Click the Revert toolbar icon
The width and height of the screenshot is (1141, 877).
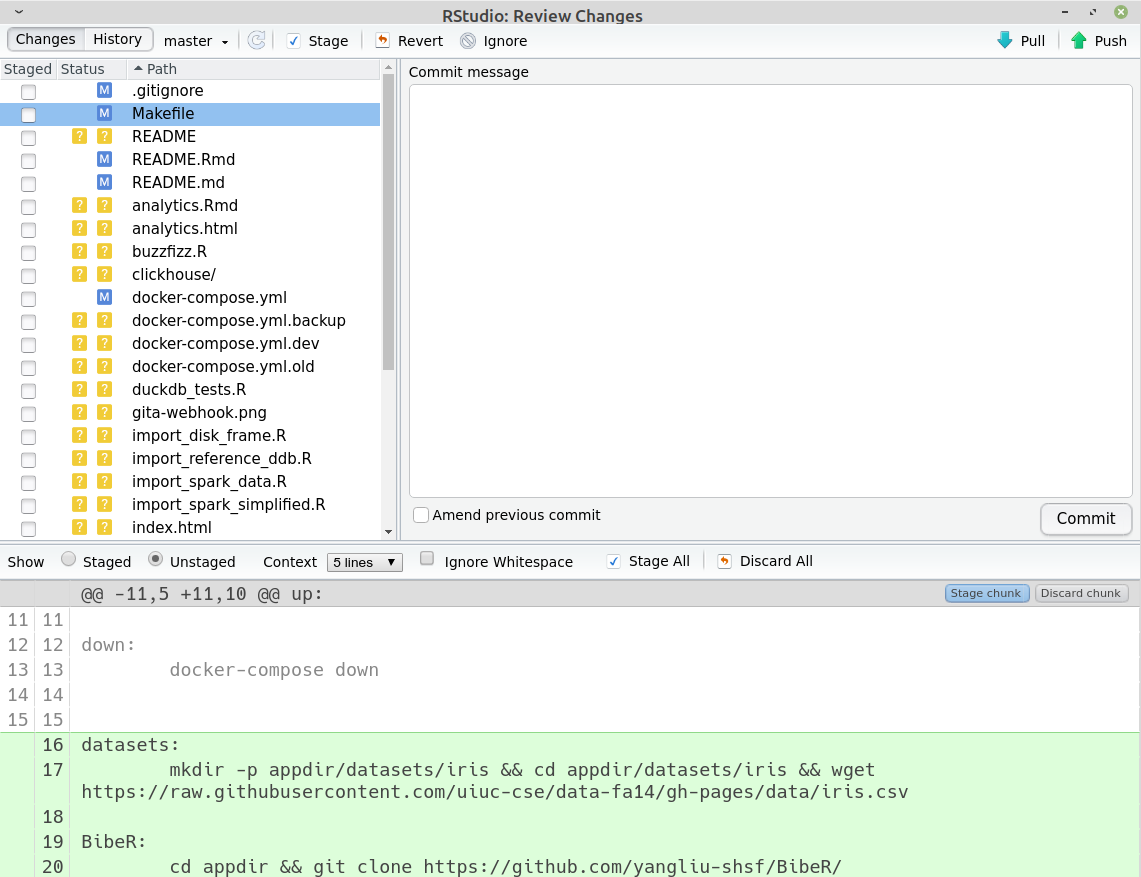(383, 41)
